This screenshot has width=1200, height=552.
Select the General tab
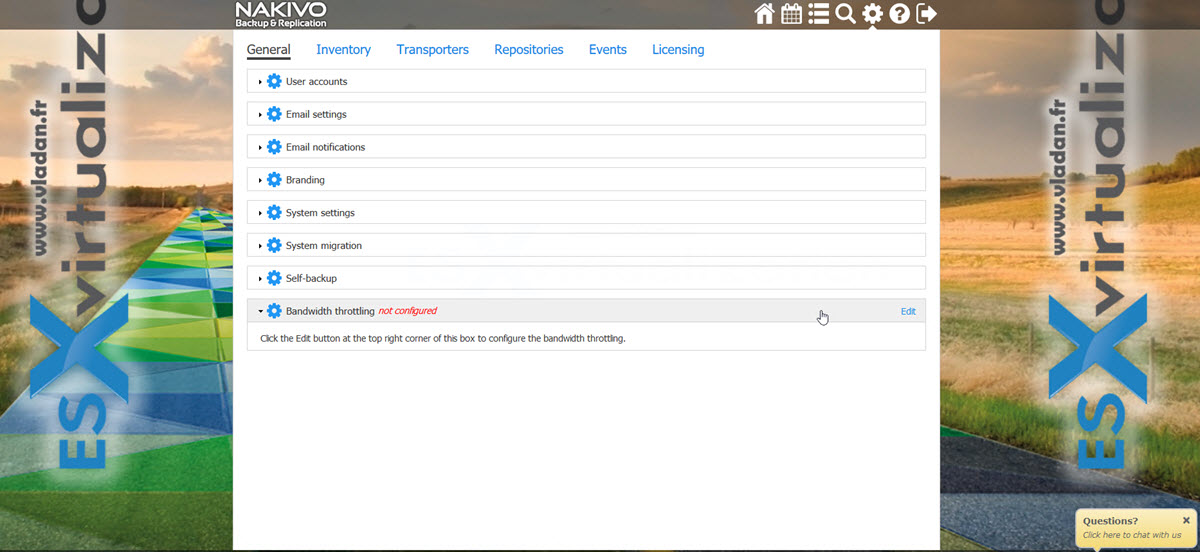(x=268, y=49)
